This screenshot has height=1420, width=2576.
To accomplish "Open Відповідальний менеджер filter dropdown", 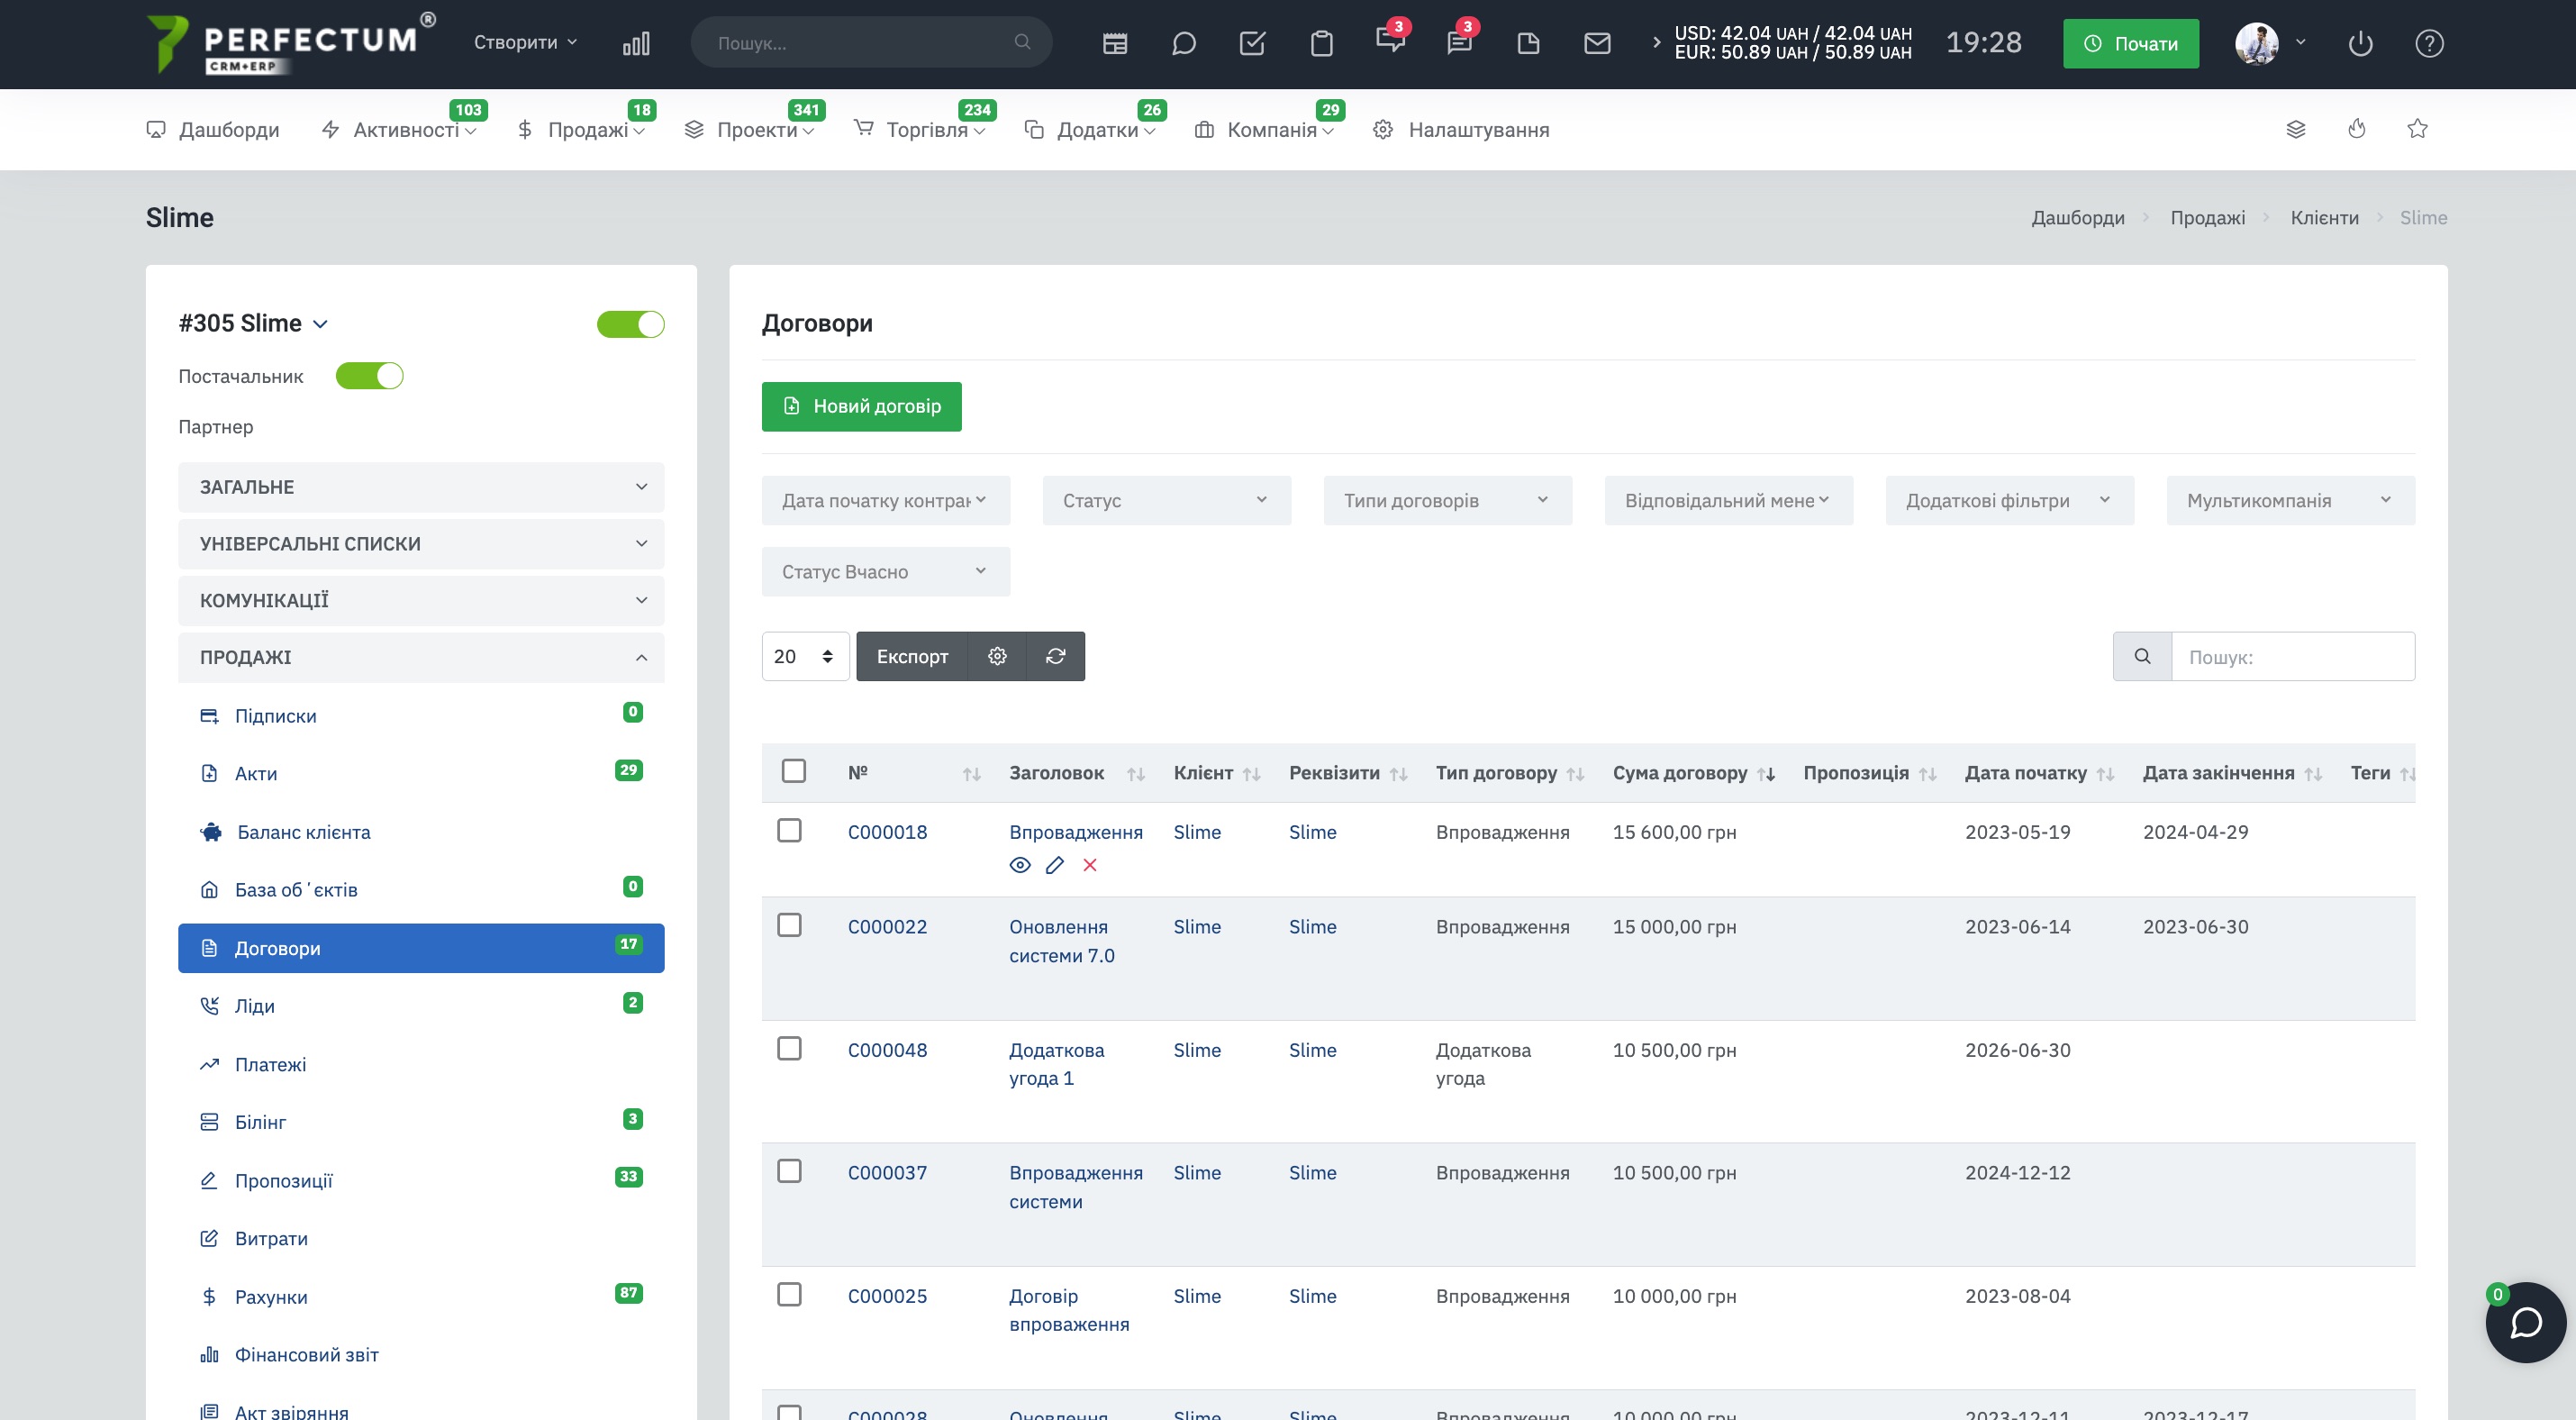I will pyautogui.click(x=1729, y=500).
